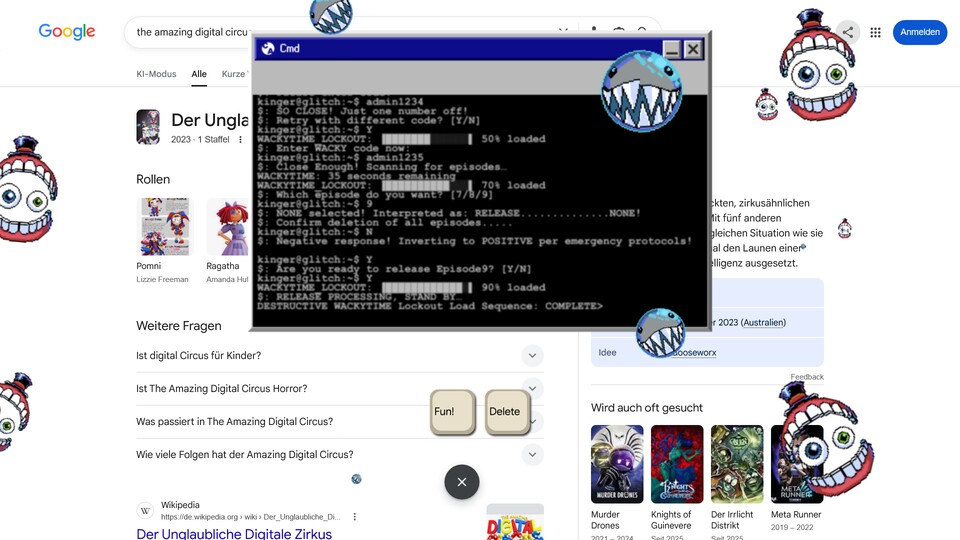
Task: Open the 'Der Unglaubliche Digitale Zirkus' Wikipedia link
Action: click(x=234, y=533)
